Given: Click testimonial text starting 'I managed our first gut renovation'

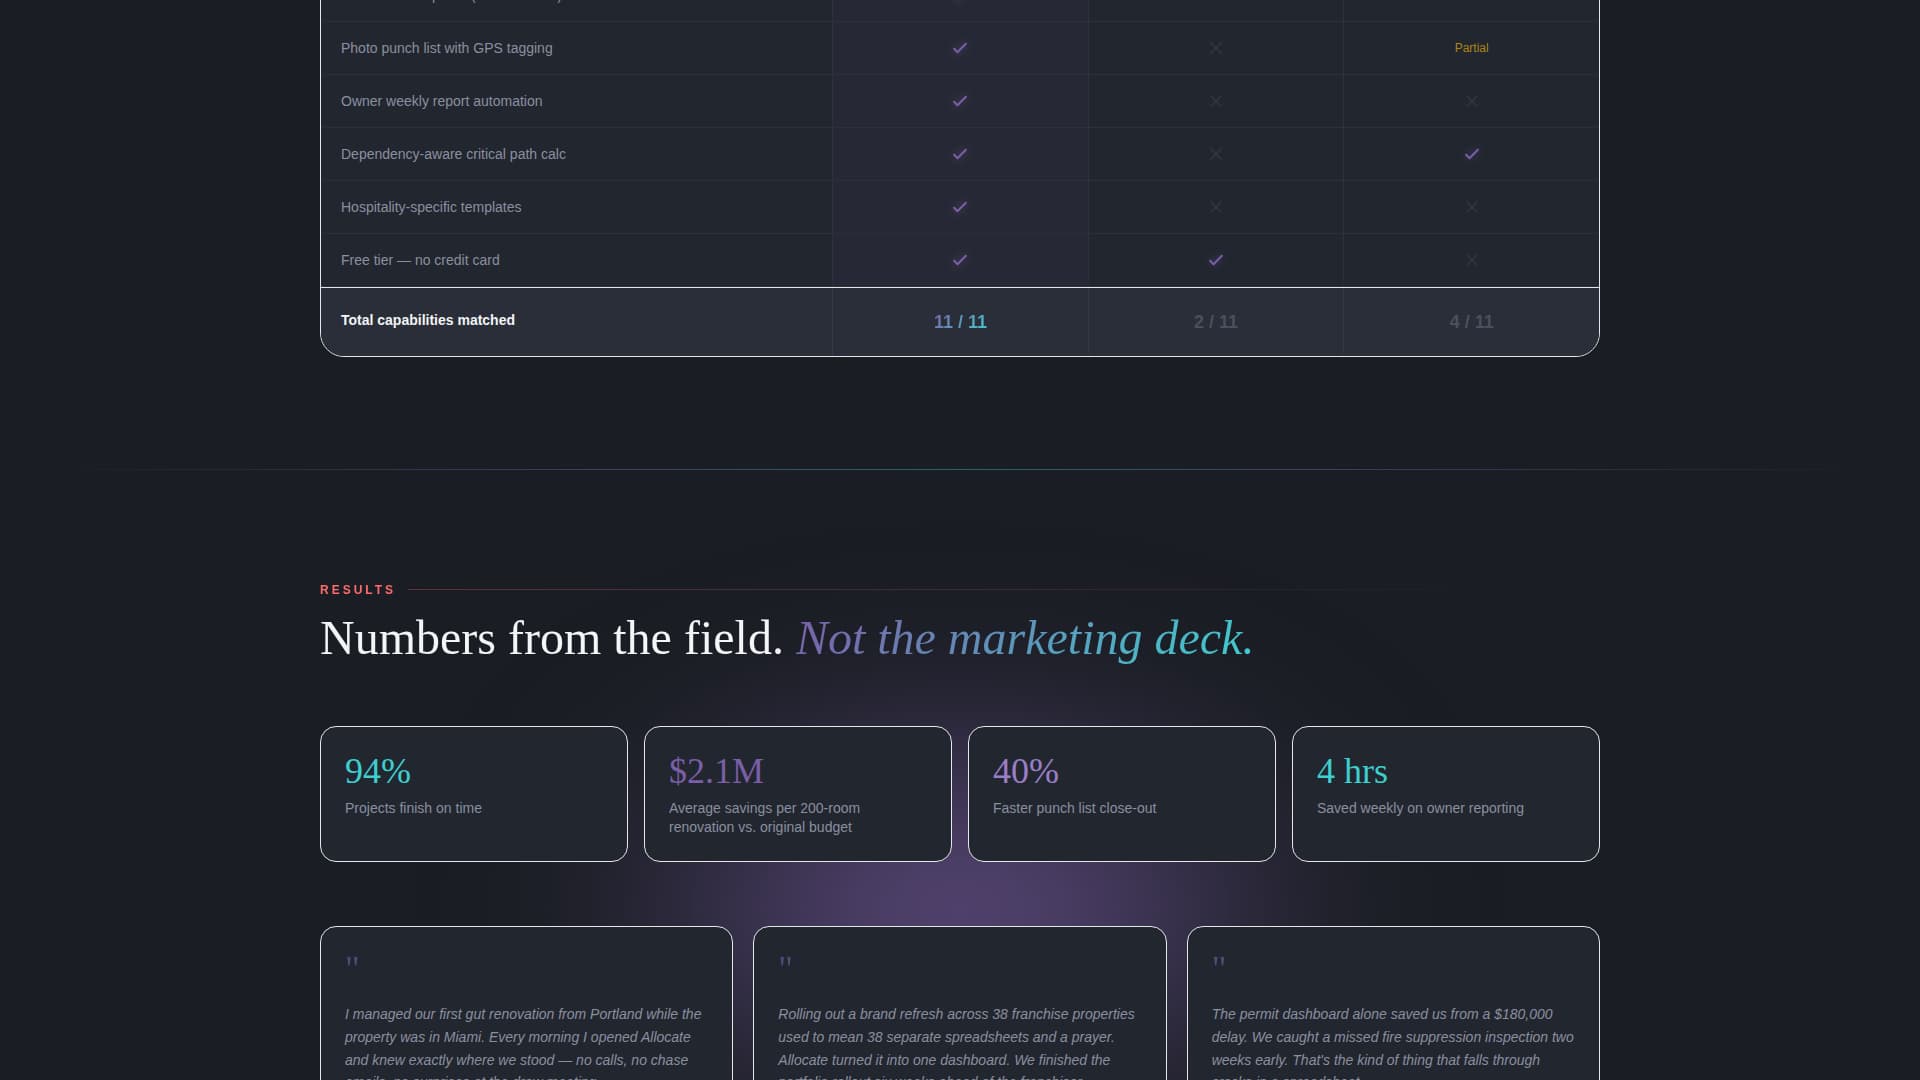Looking at the screenshot, I should [x=524, y=1042].
